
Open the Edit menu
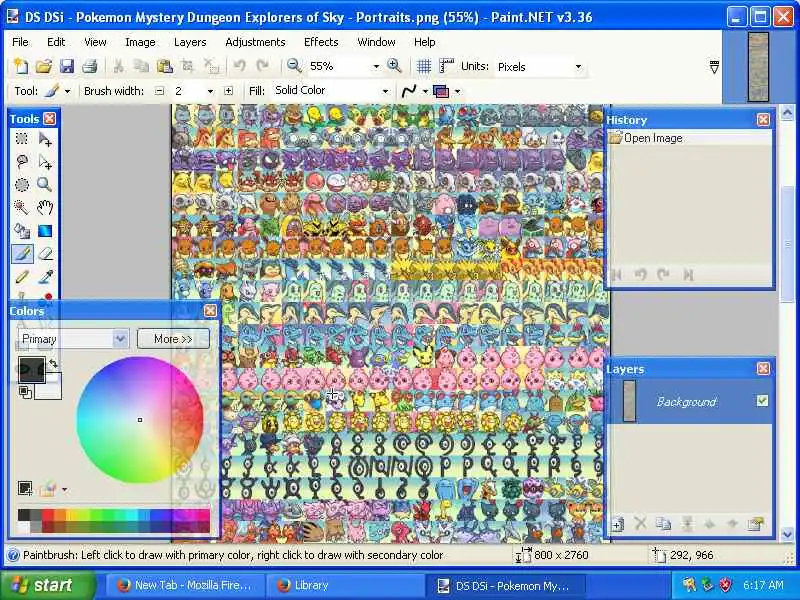tap(56, 42)
